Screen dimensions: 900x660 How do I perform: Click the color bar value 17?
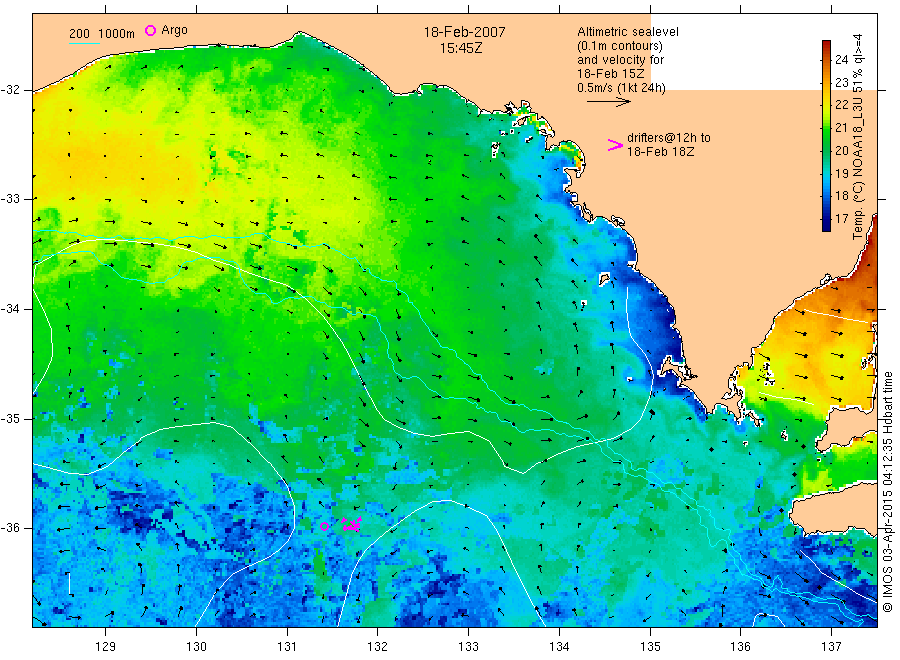[x=841, y=219]
